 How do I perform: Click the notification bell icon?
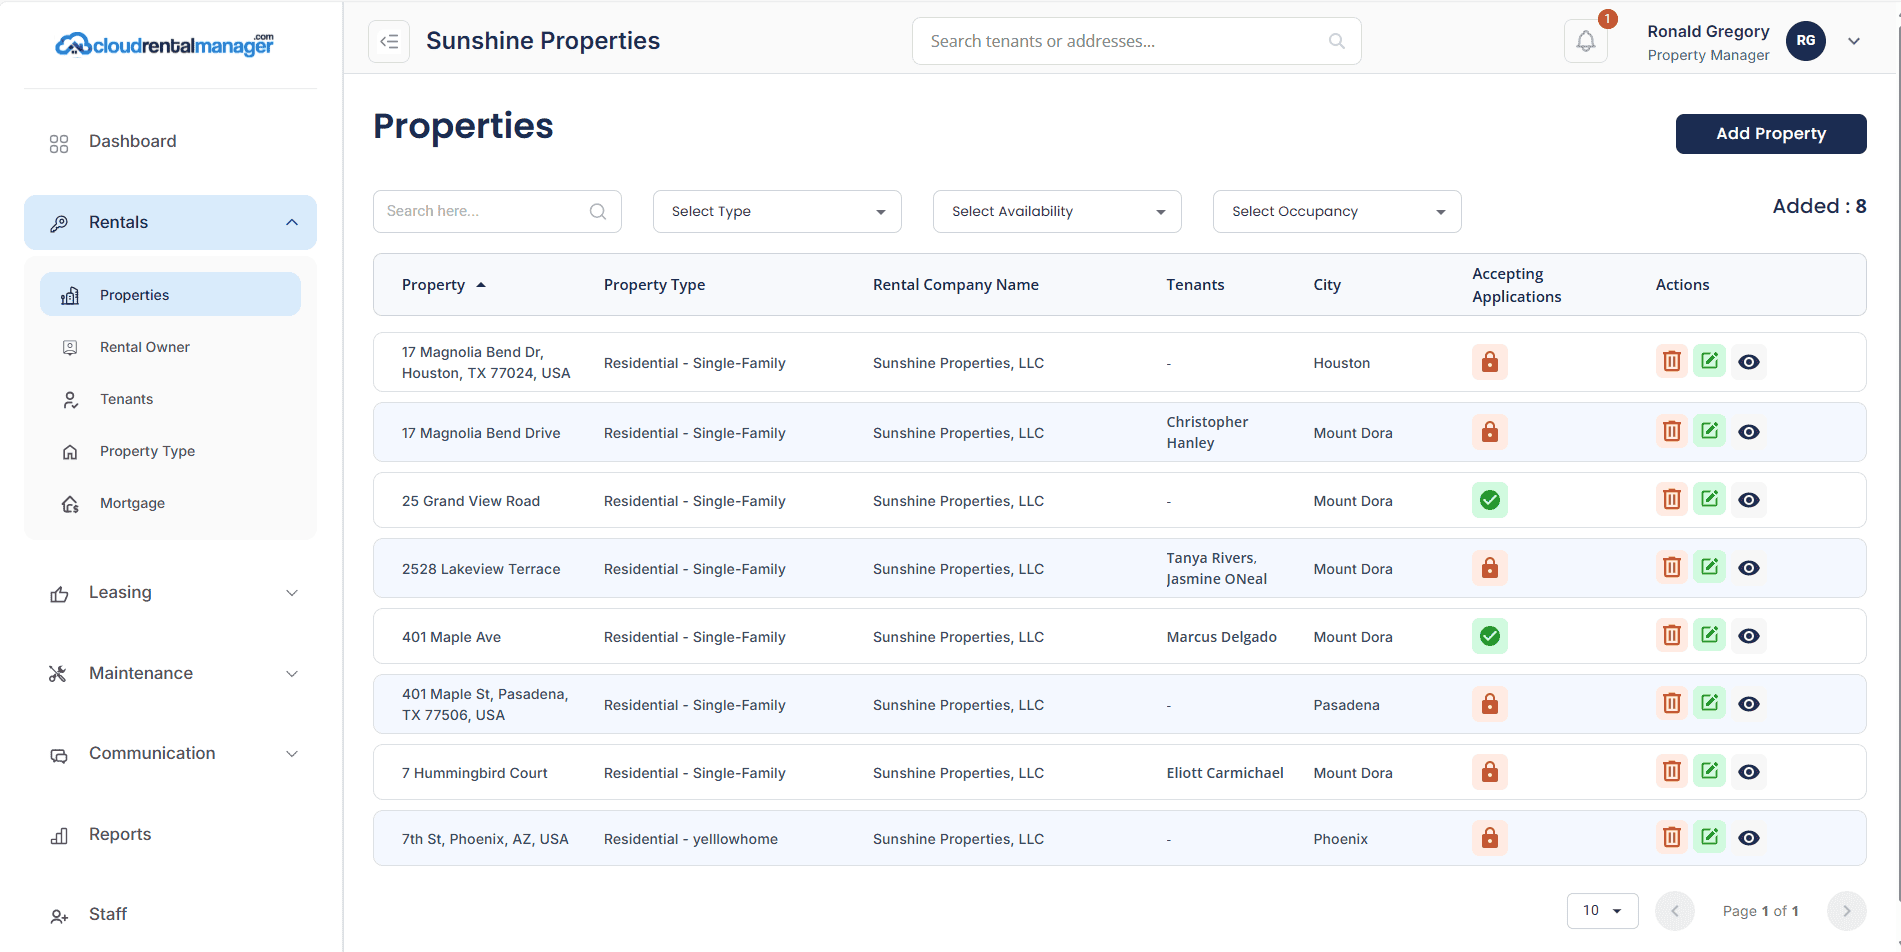click(x=1585, y=41)
